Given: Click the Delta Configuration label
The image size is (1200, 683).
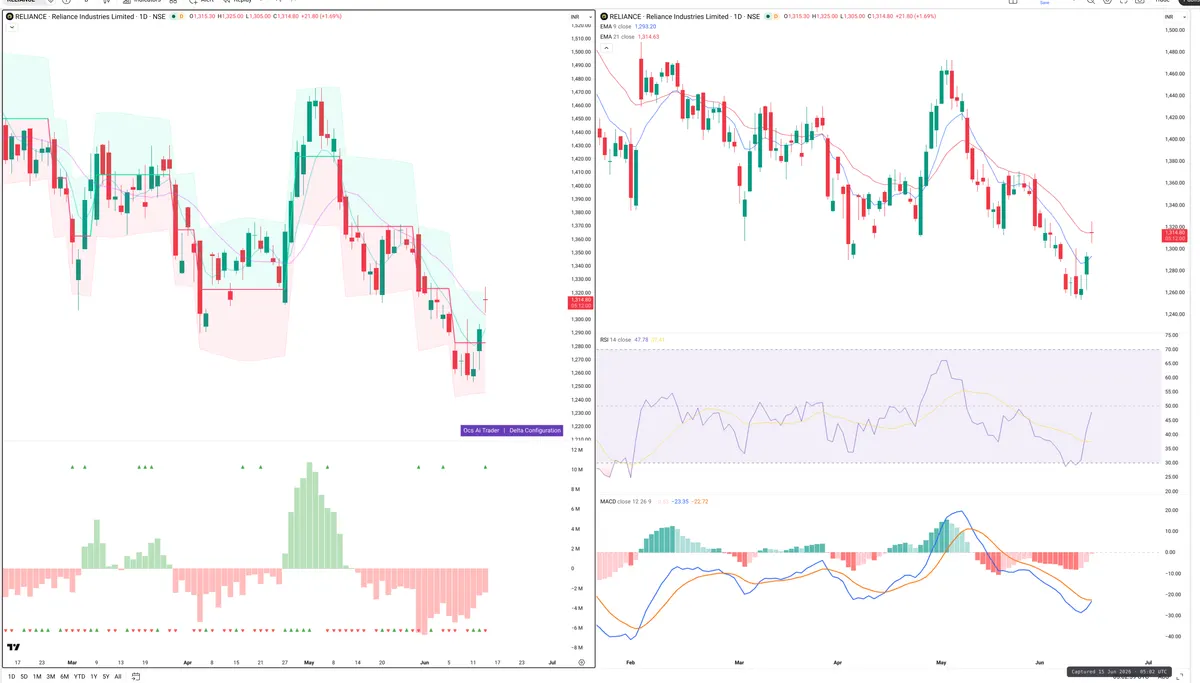Looking at the screenshot, I should coord(535,430).
